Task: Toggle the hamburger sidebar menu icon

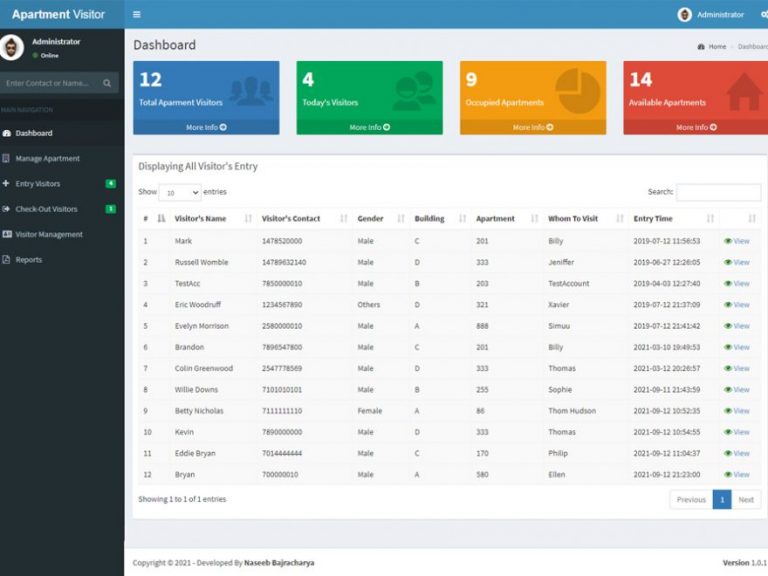Action: pyautogui.click(x=137, y=14)
